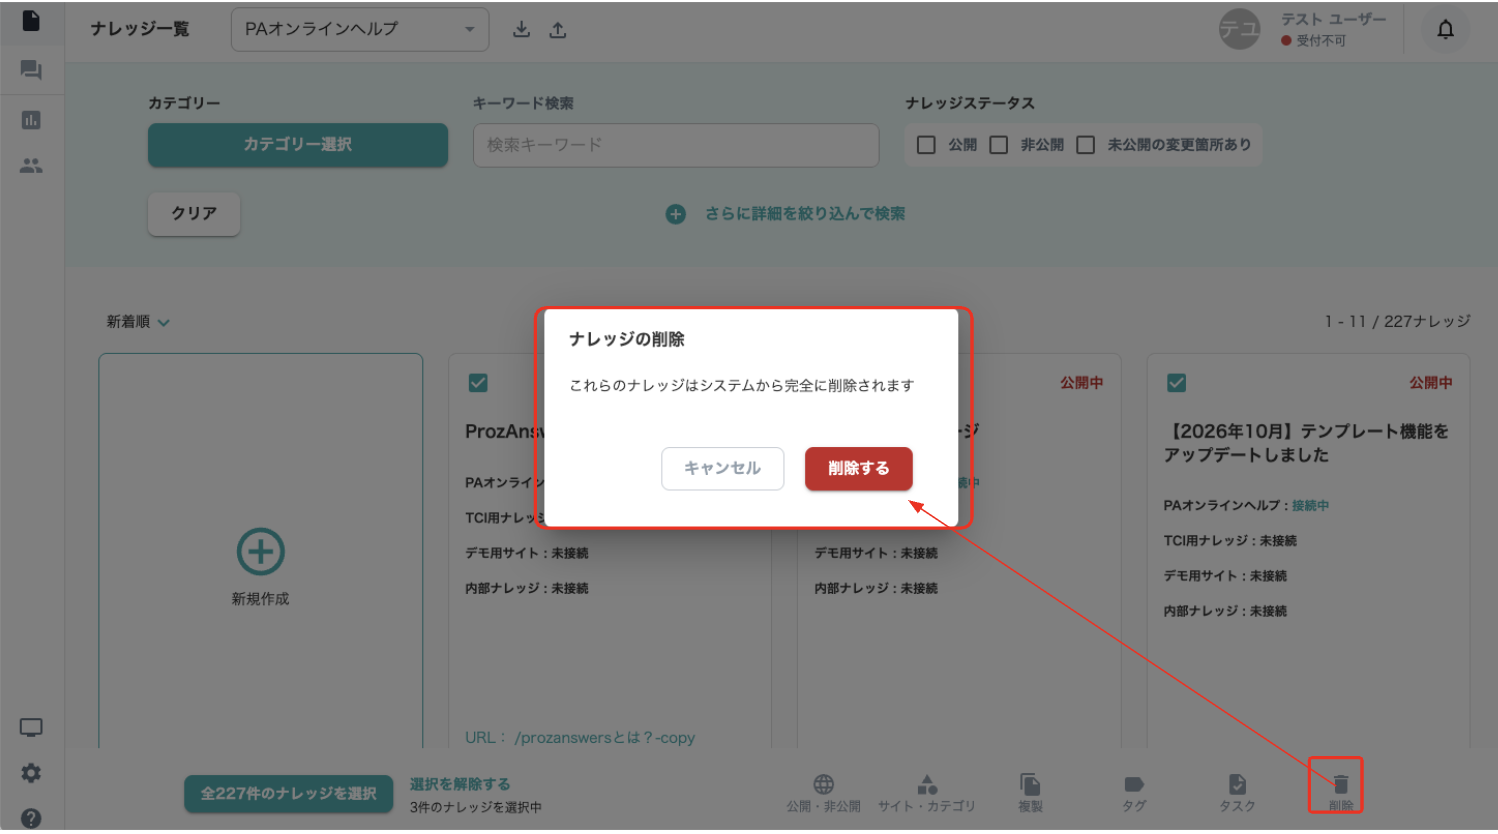Click the 選択を解除する link

pyautogui.click(x=460, y=784)
